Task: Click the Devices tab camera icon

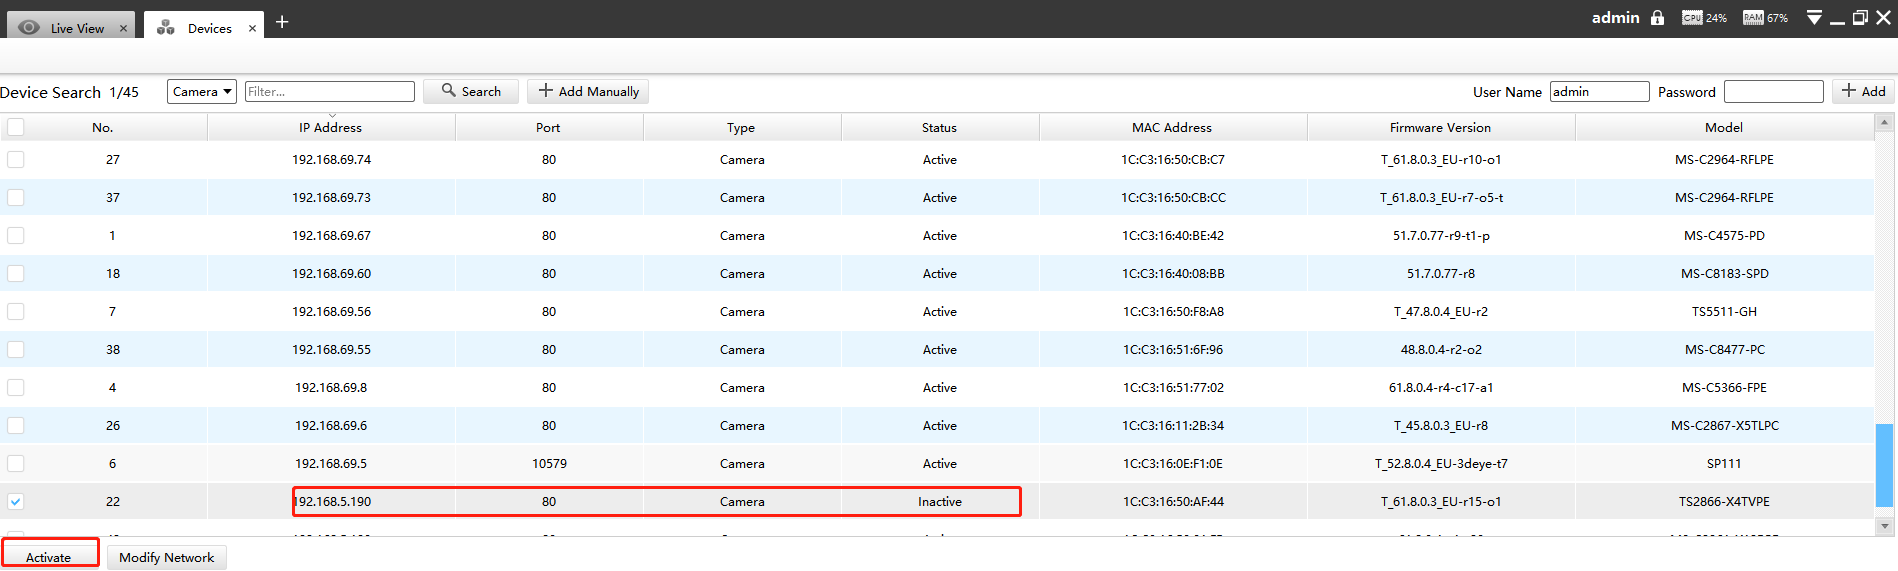Action: pyautogui.click(x=166, y=28)
